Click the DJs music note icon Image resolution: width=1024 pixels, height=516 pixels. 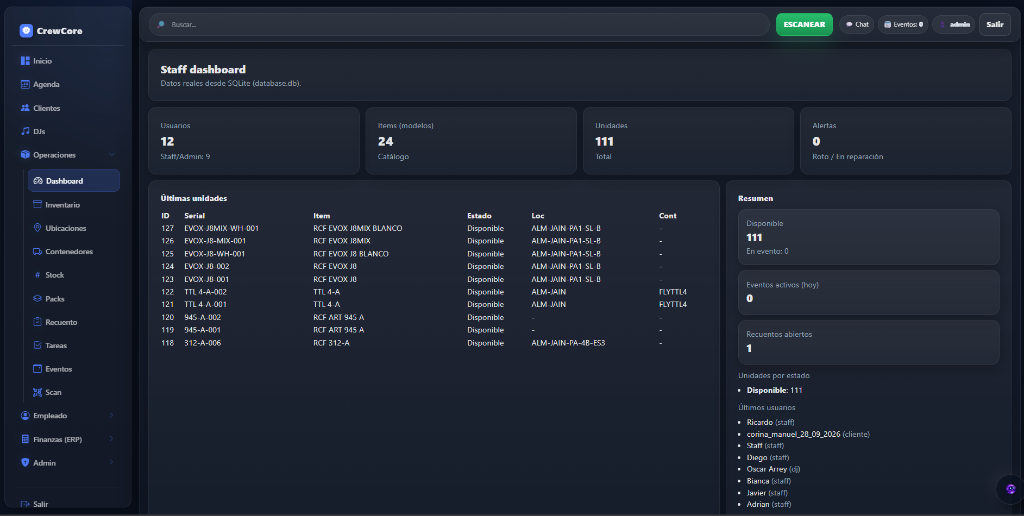[x=25, y=131]
